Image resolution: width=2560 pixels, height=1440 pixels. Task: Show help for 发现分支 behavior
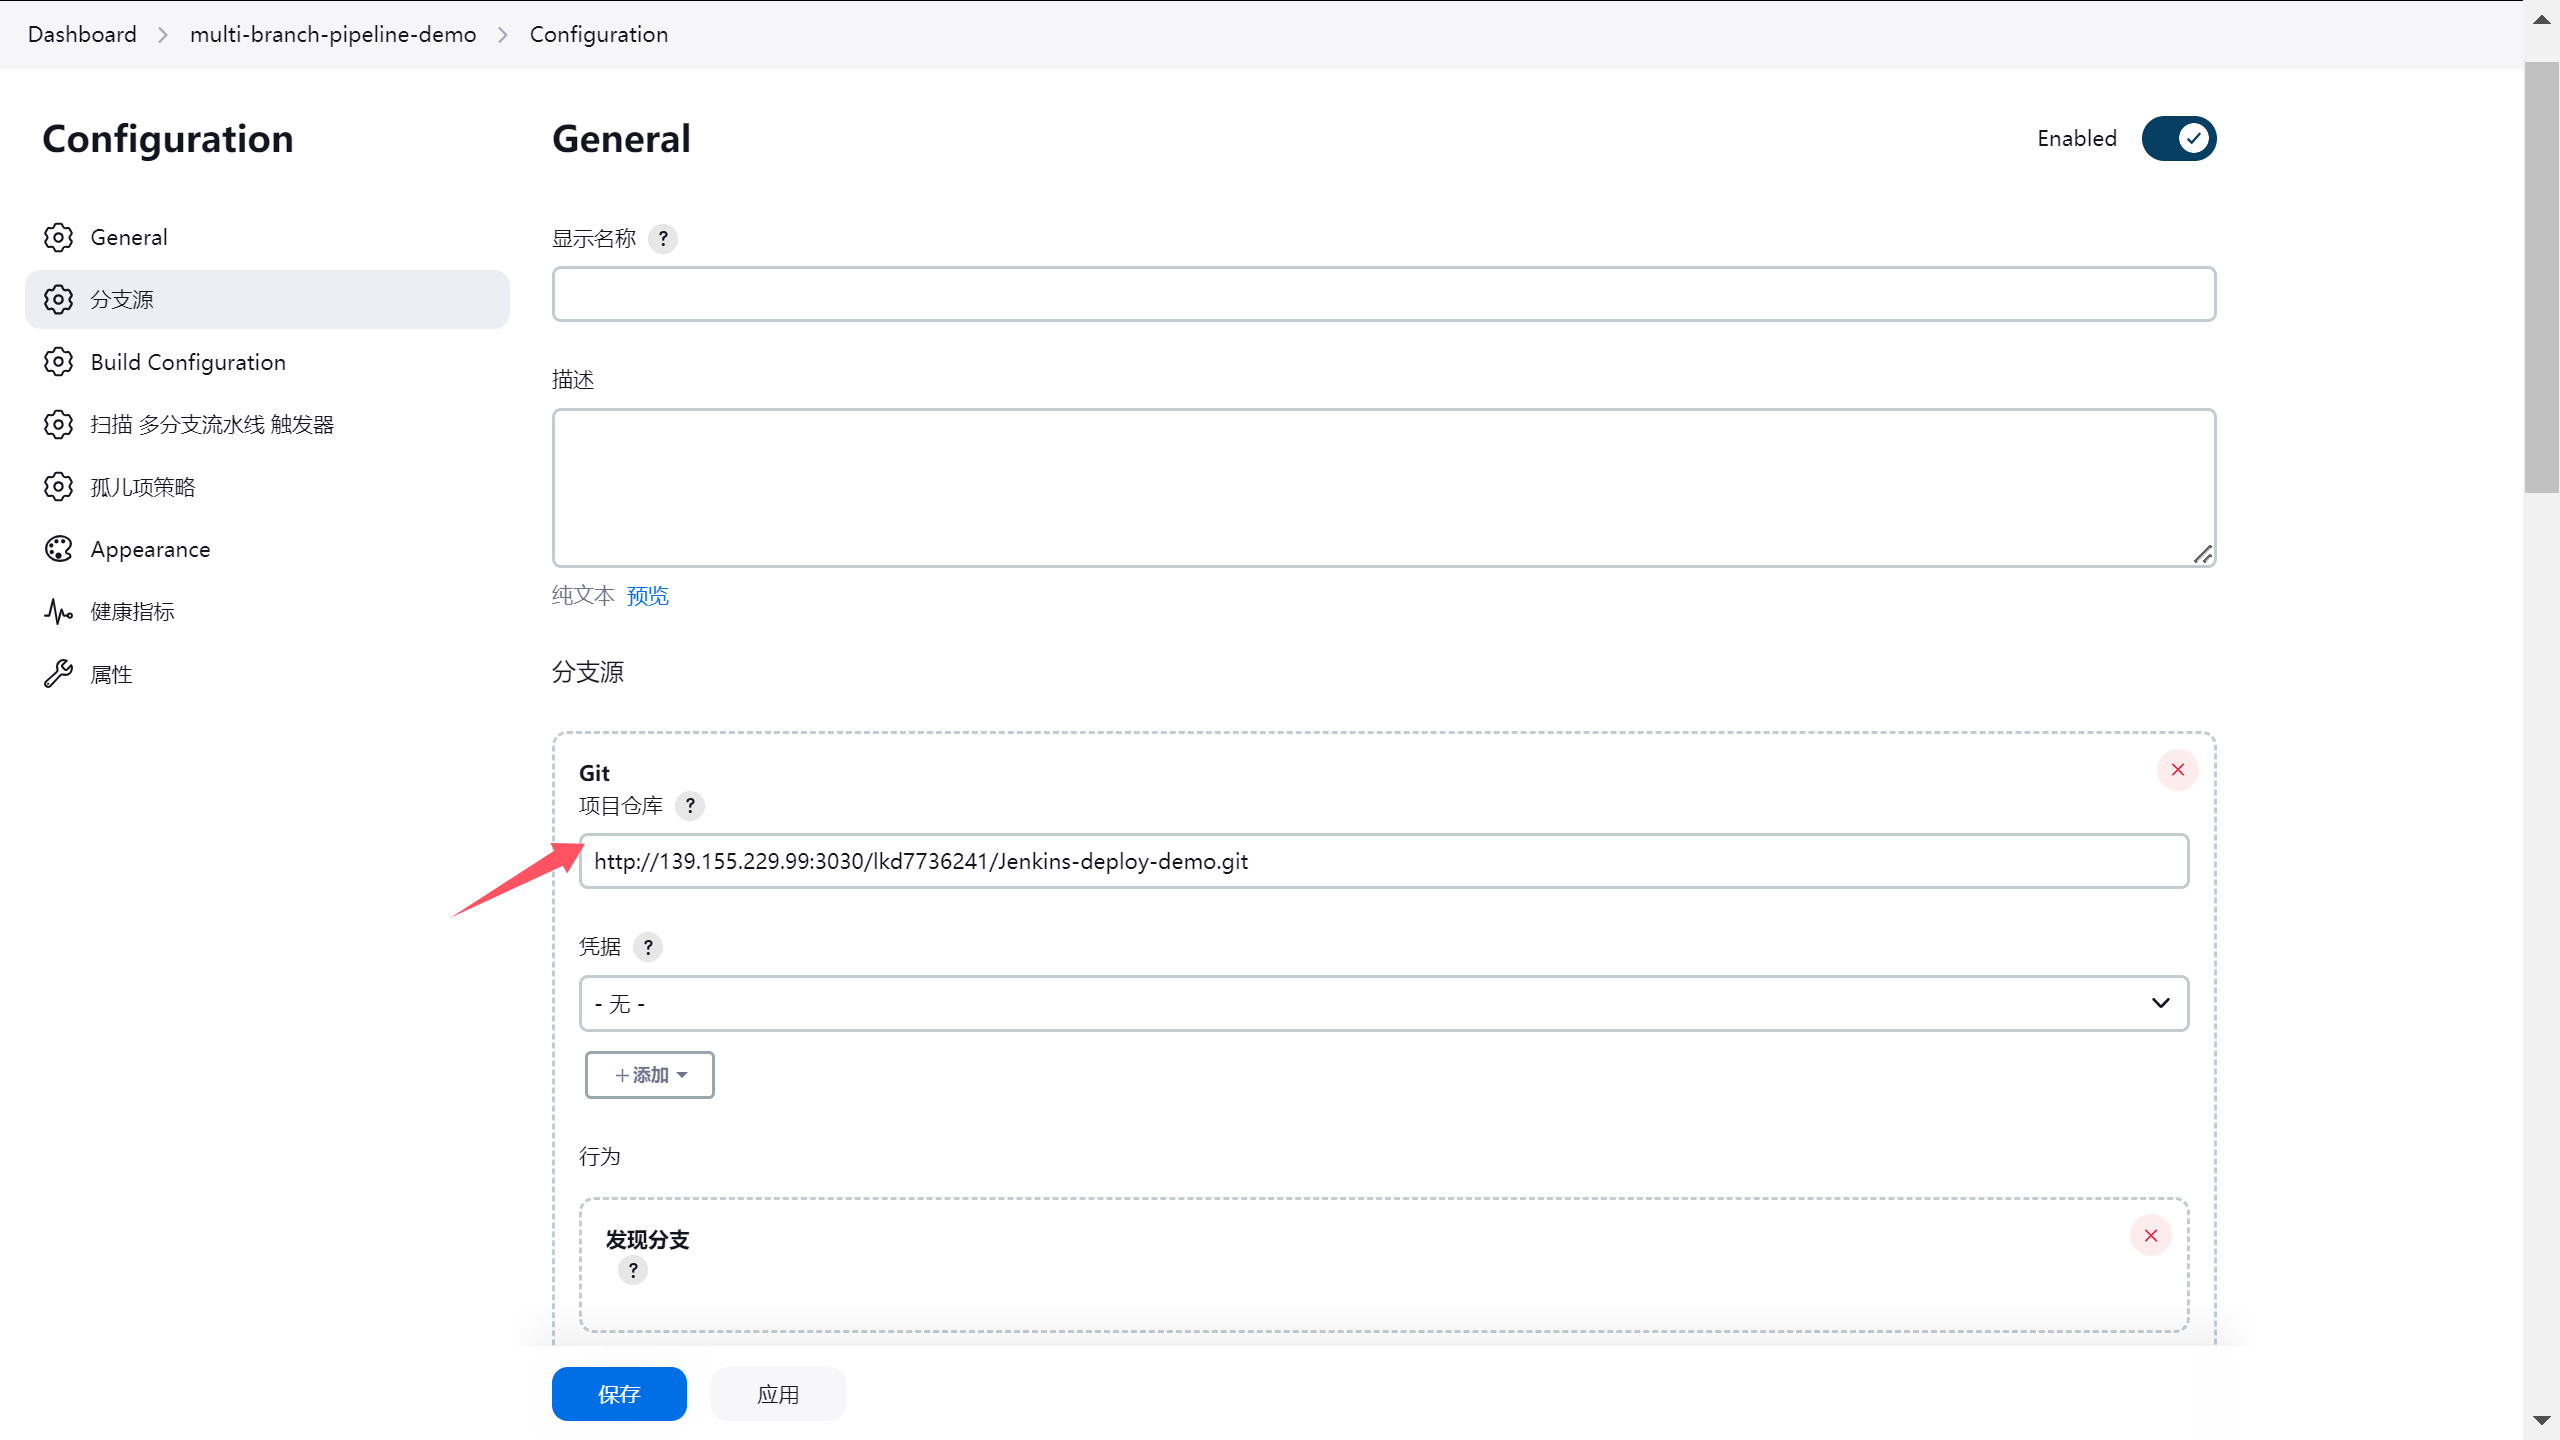pyautogui.click(x=632, y=1270)
